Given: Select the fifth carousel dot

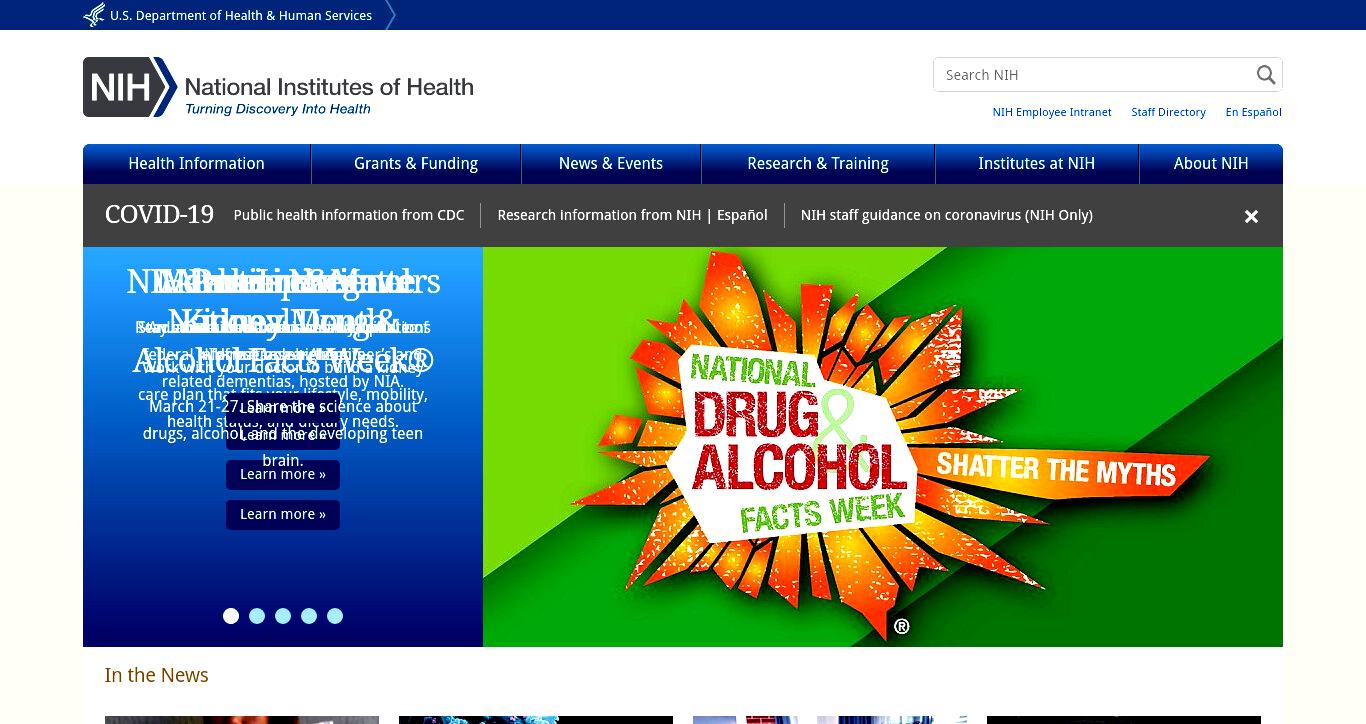Looking at the screenshot, I should (335, 616).
